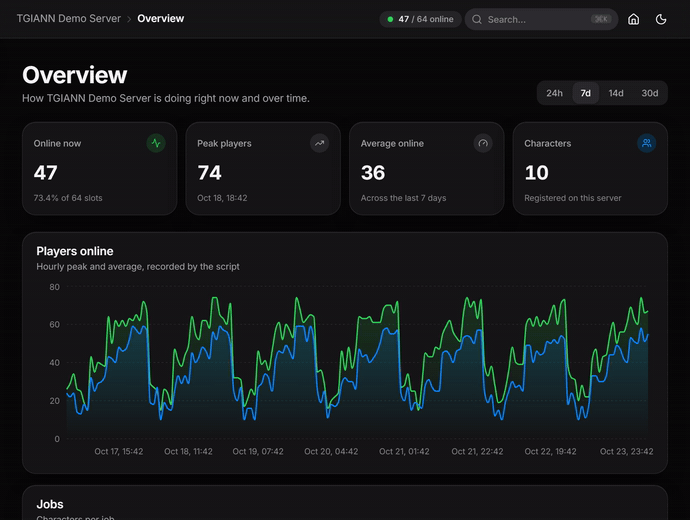The image size is (690, 520).
Task: Click the 0 y-axis label
Action: [x=57, y=439]
